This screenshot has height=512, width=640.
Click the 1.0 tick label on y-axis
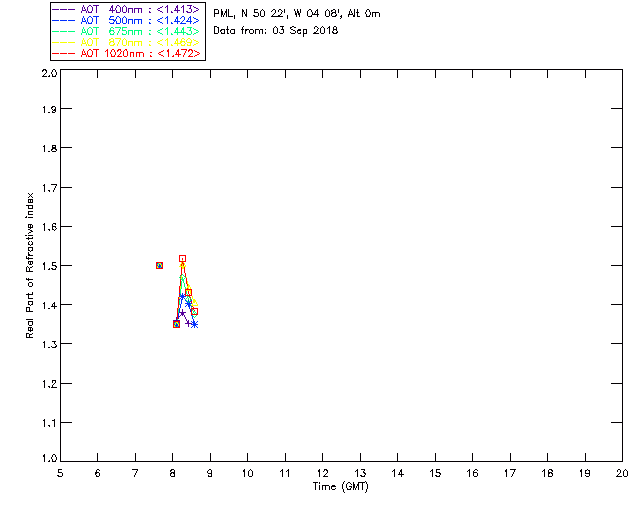[x=49, y=459]
